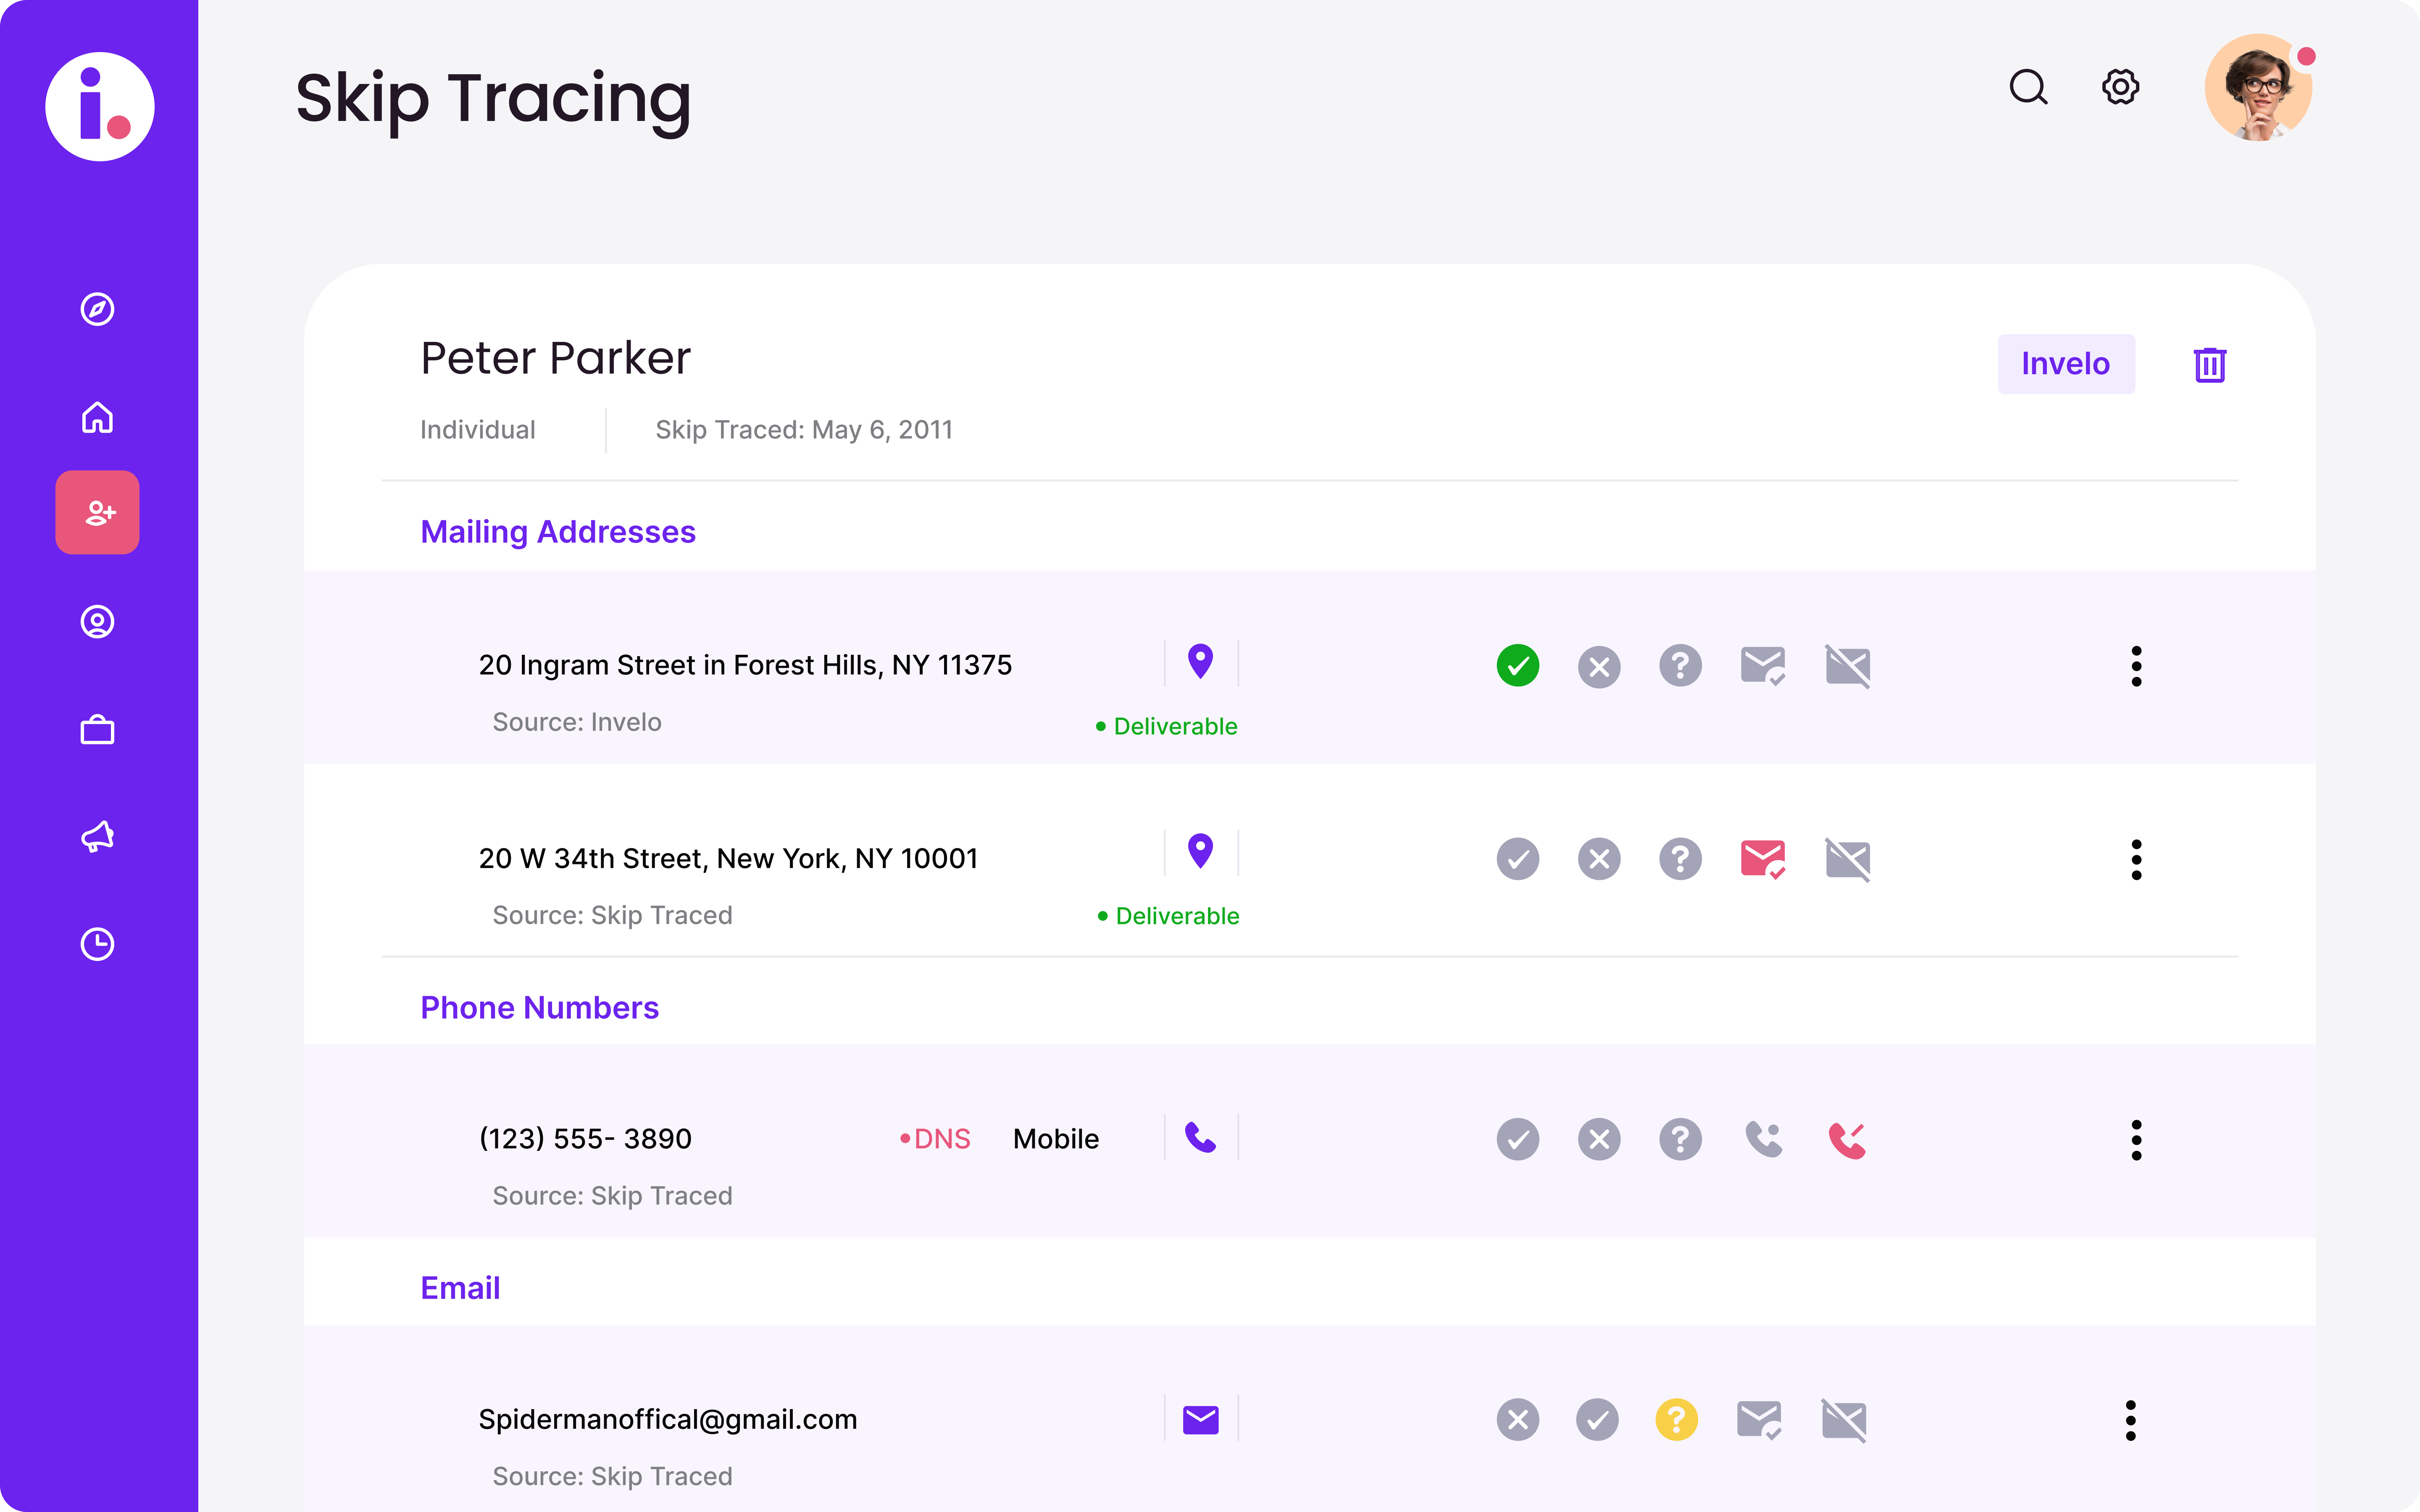The image size is (2420, 1512).
Task: Select the active contacts-add sidebar item
Action: point(97,512)
